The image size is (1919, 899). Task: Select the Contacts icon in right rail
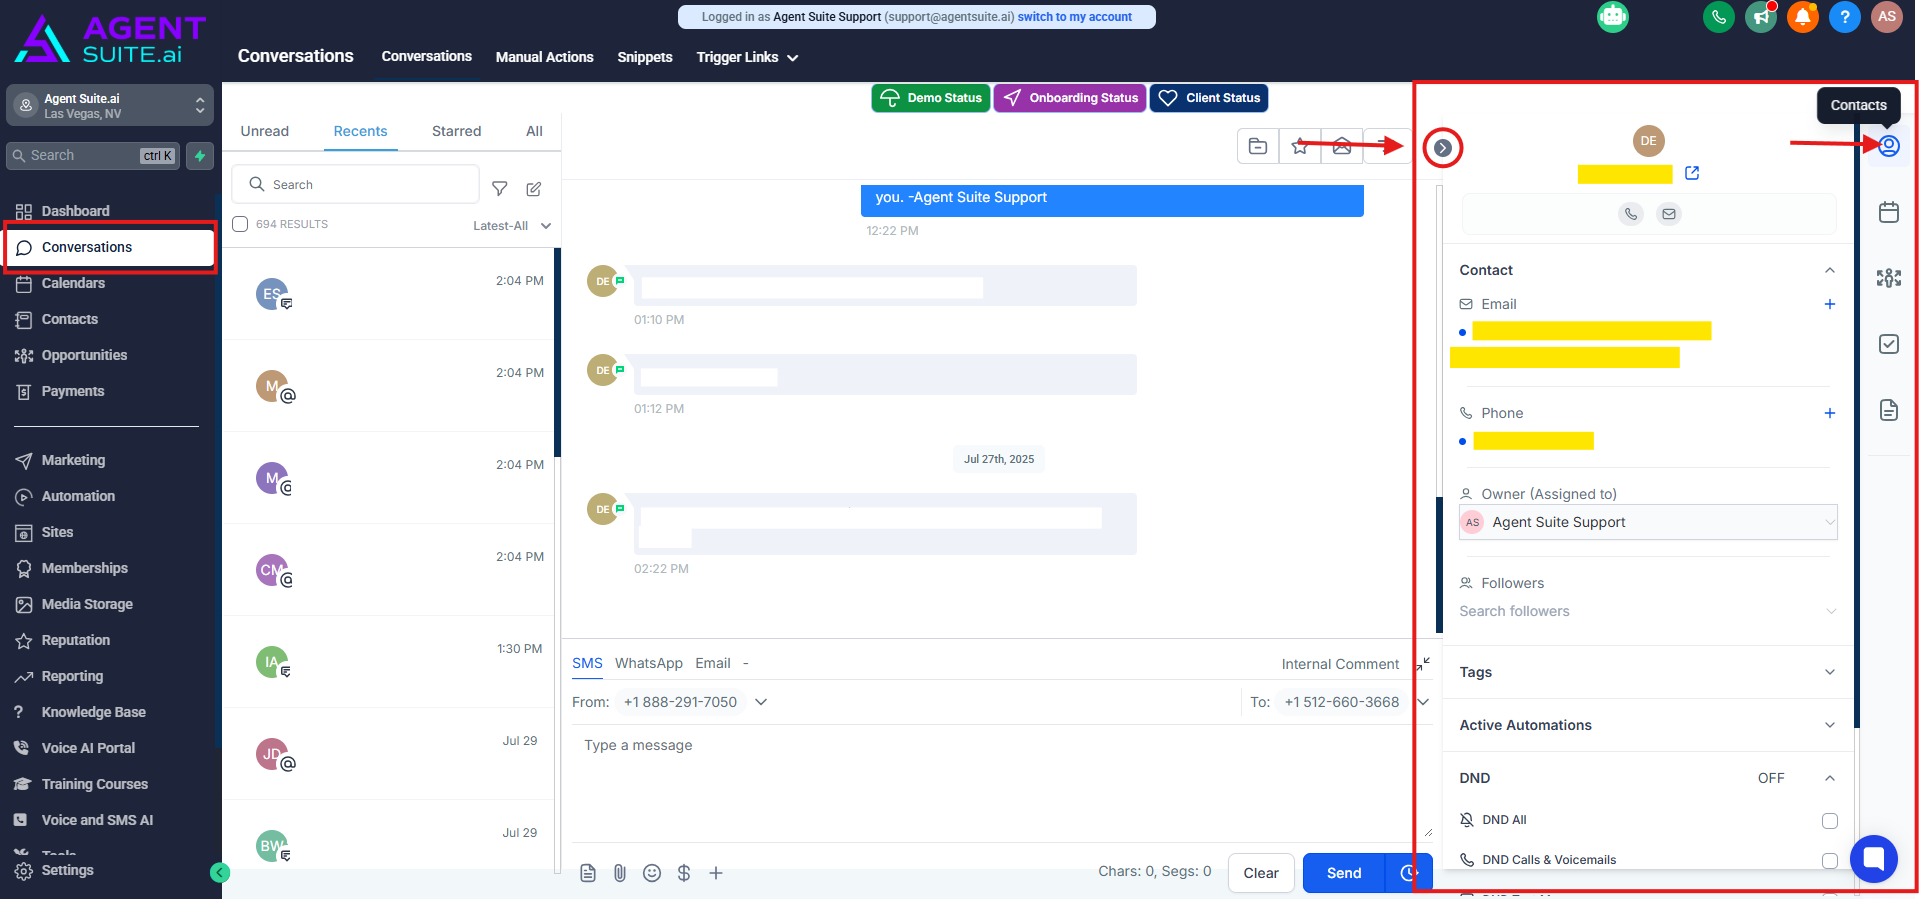[1889, 146]
